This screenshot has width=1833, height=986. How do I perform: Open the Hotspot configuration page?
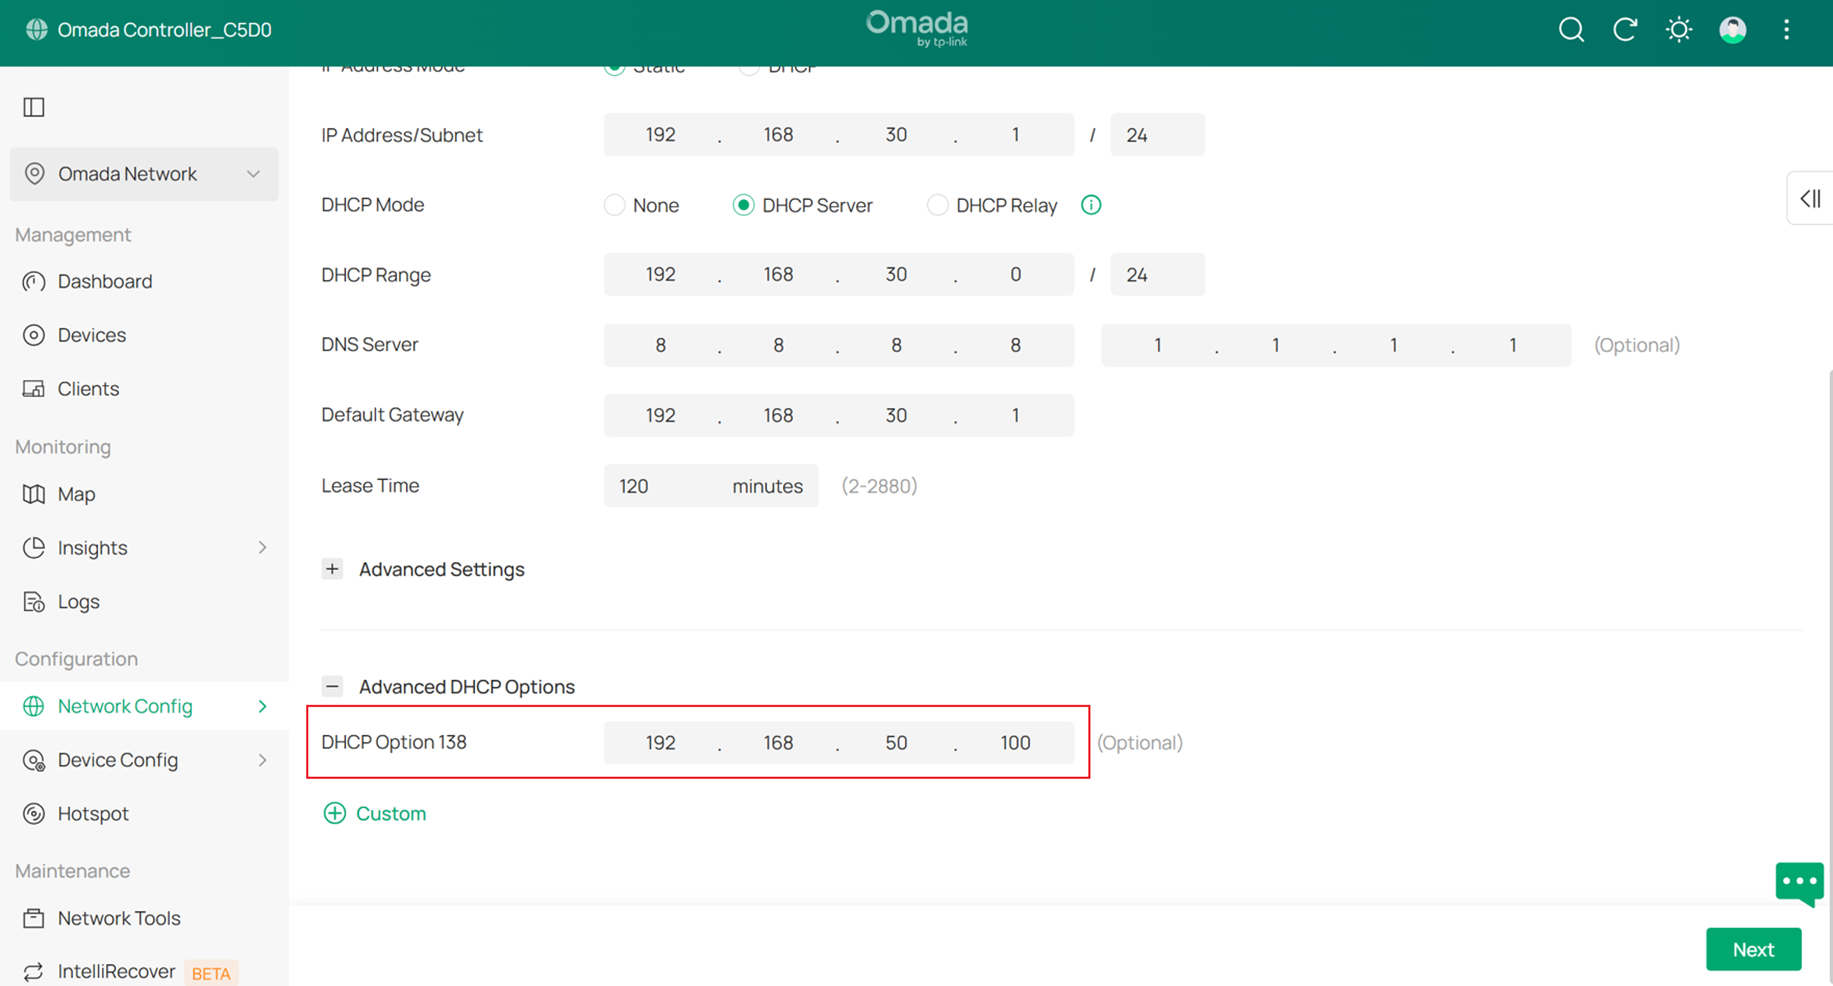click(x=91, y=813)
